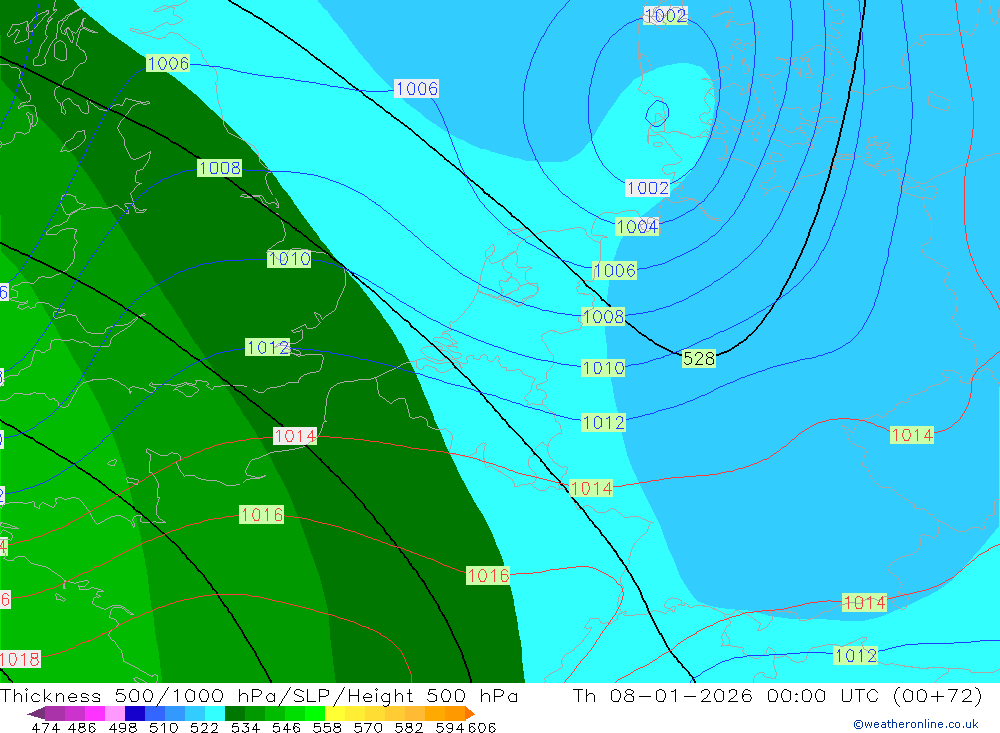Click the 'Thickness 500/1000 hPa/SLP/Height 500 hPa' title
Image resolution: width=1000 pixels, height=733 pixels.
(259, 695)
